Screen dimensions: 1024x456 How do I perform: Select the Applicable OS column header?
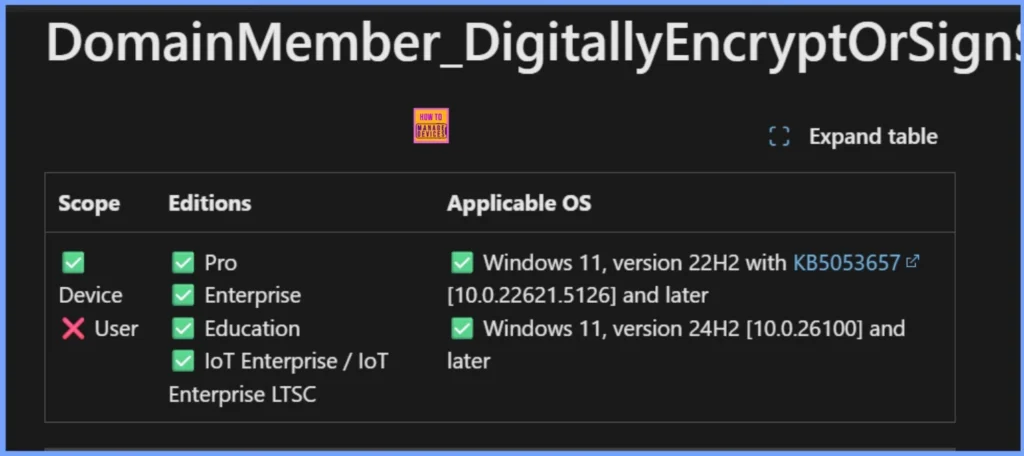(x=519, y=204)
